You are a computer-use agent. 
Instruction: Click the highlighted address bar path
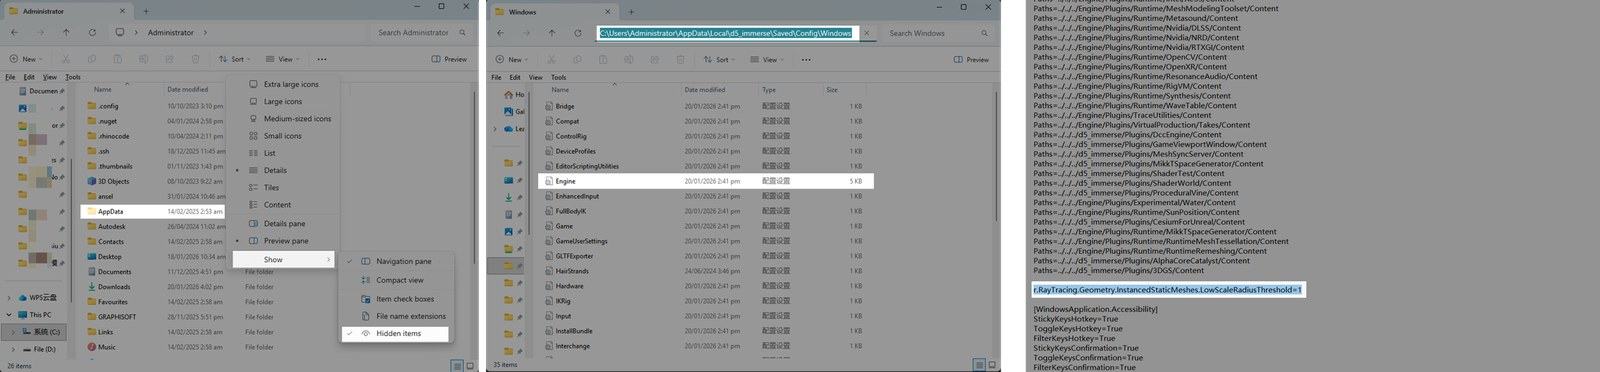pyautogui.click(x=726, y=33)
